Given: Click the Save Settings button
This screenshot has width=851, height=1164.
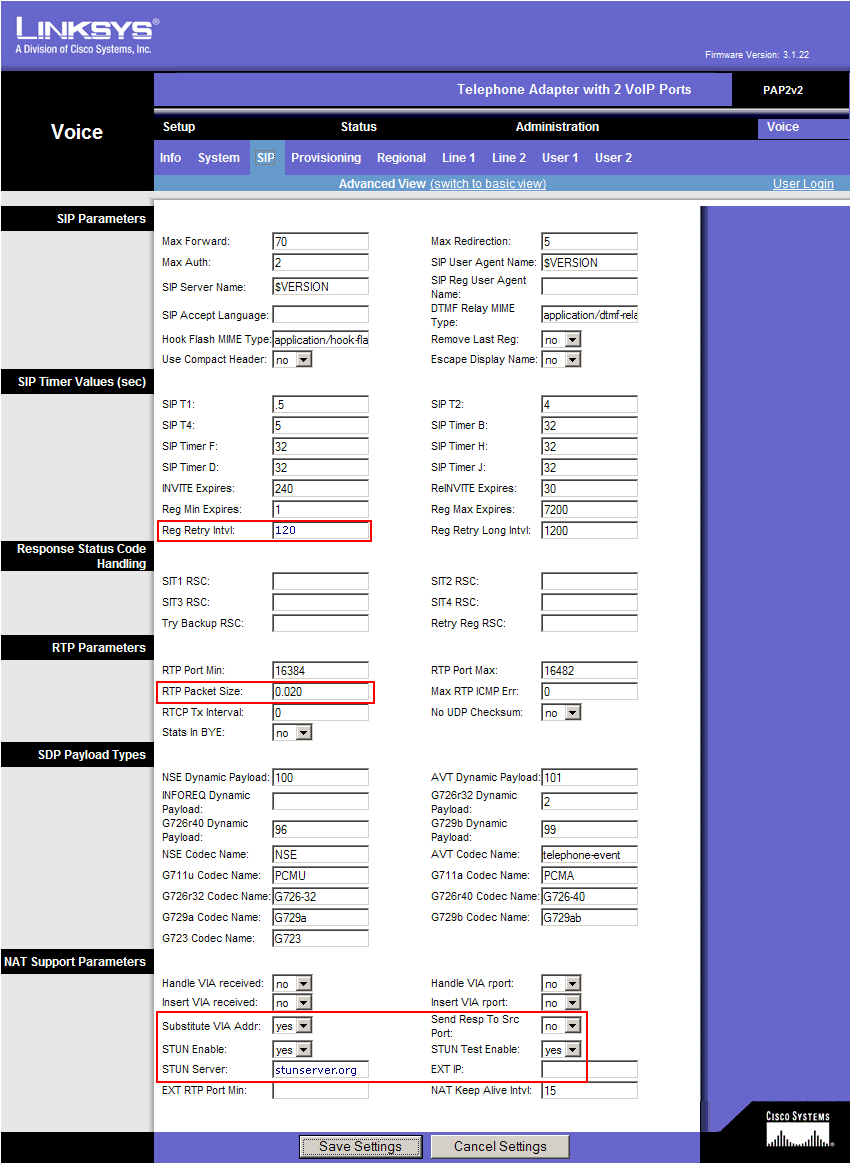Looking at the screenshot, I should [x=361, y=1146].
